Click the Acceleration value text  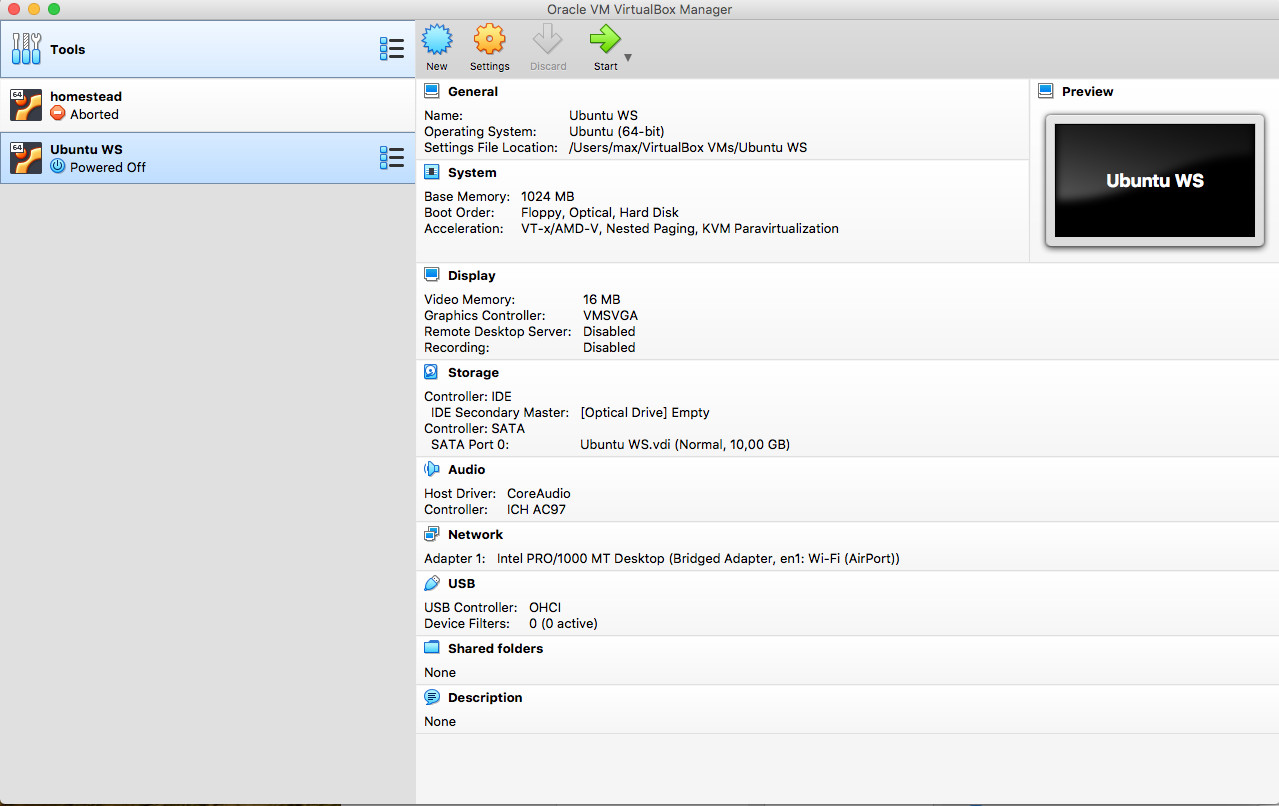point(680,228)
